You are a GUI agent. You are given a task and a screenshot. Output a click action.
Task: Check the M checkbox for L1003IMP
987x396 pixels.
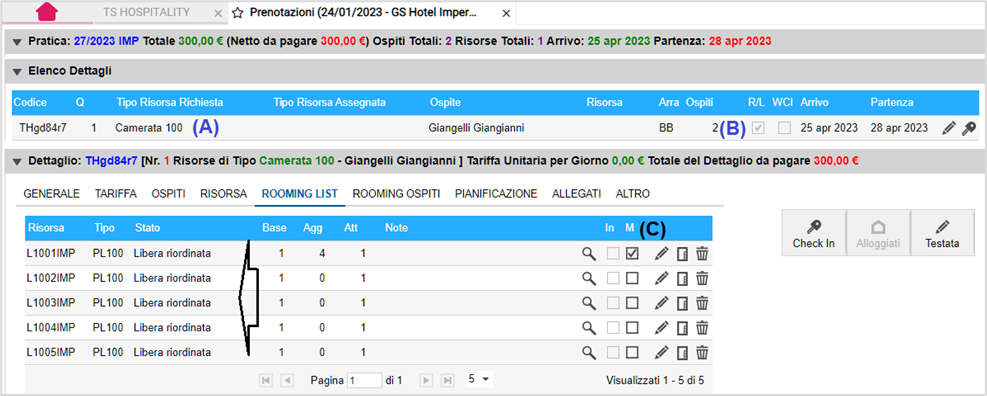point(633,303)
